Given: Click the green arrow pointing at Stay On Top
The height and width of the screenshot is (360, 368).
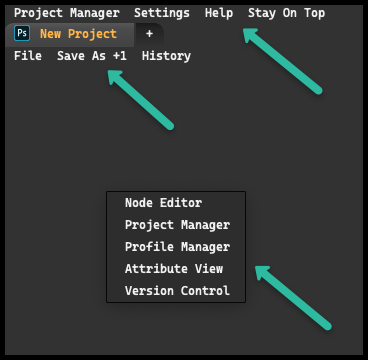Looking at the screenshot, I should point(283,61).
